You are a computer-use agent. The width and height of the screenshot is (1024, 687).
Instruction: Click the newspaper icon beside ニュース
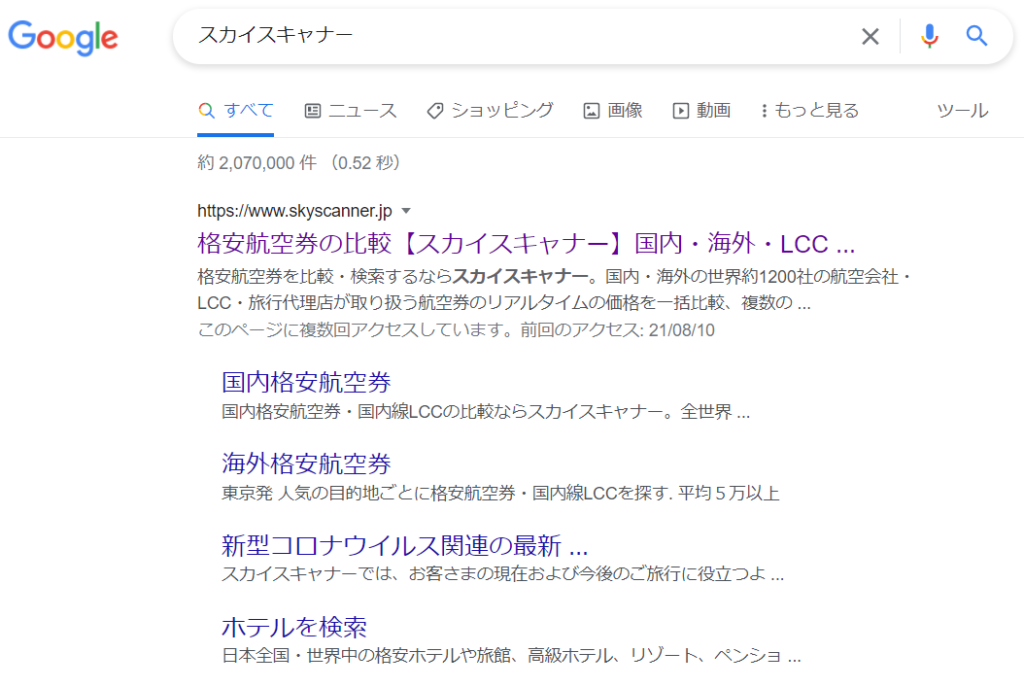(x=313, y=111)
